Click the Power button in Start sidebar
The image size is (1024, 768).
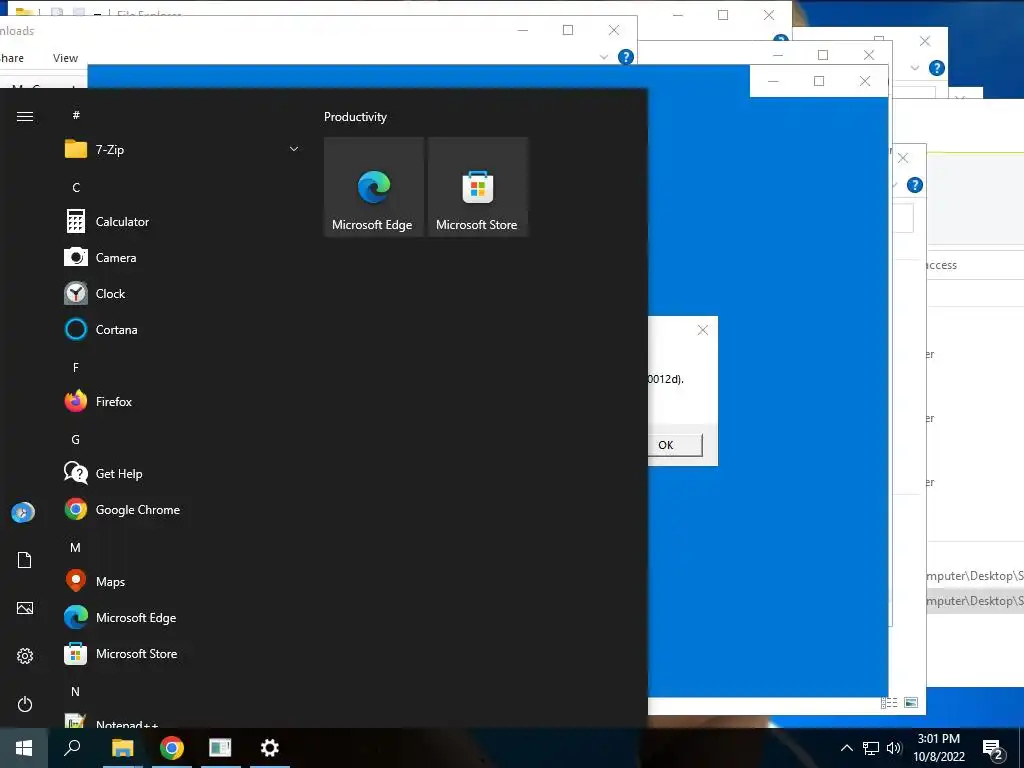coord(25,704)
